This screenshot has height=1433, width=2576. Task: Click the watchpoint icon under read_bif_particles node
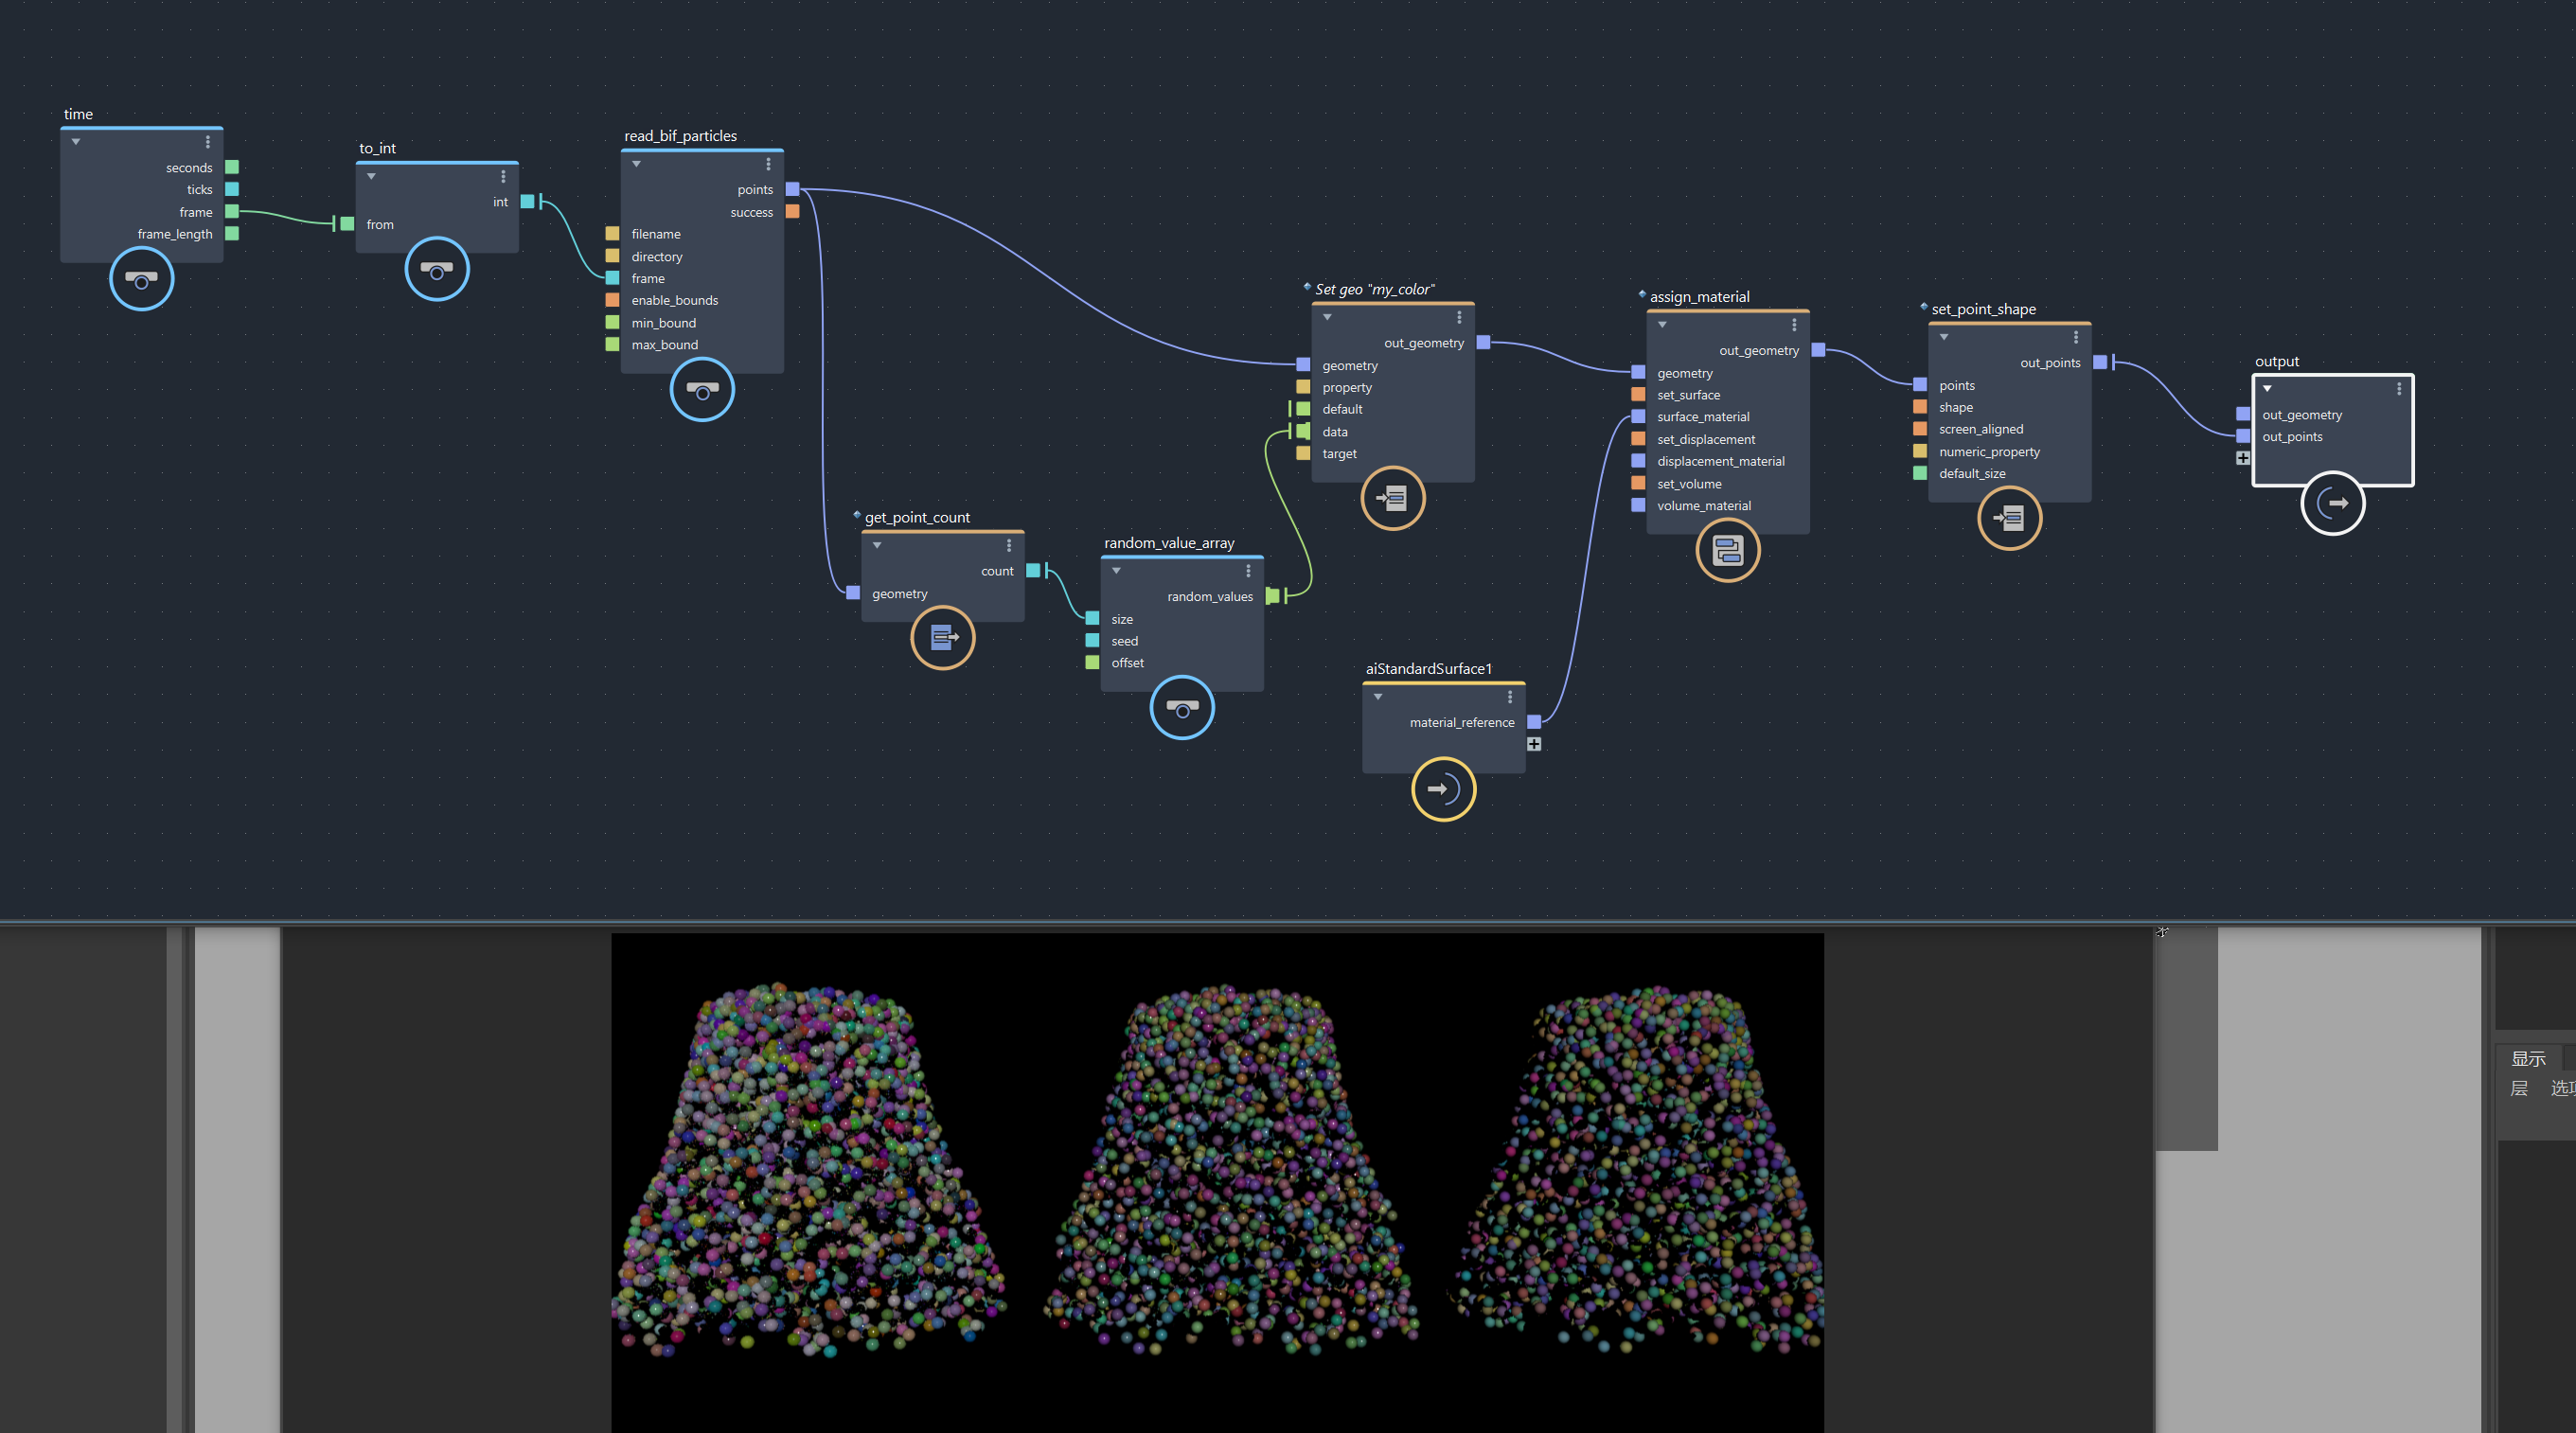[x=702, y=390]
